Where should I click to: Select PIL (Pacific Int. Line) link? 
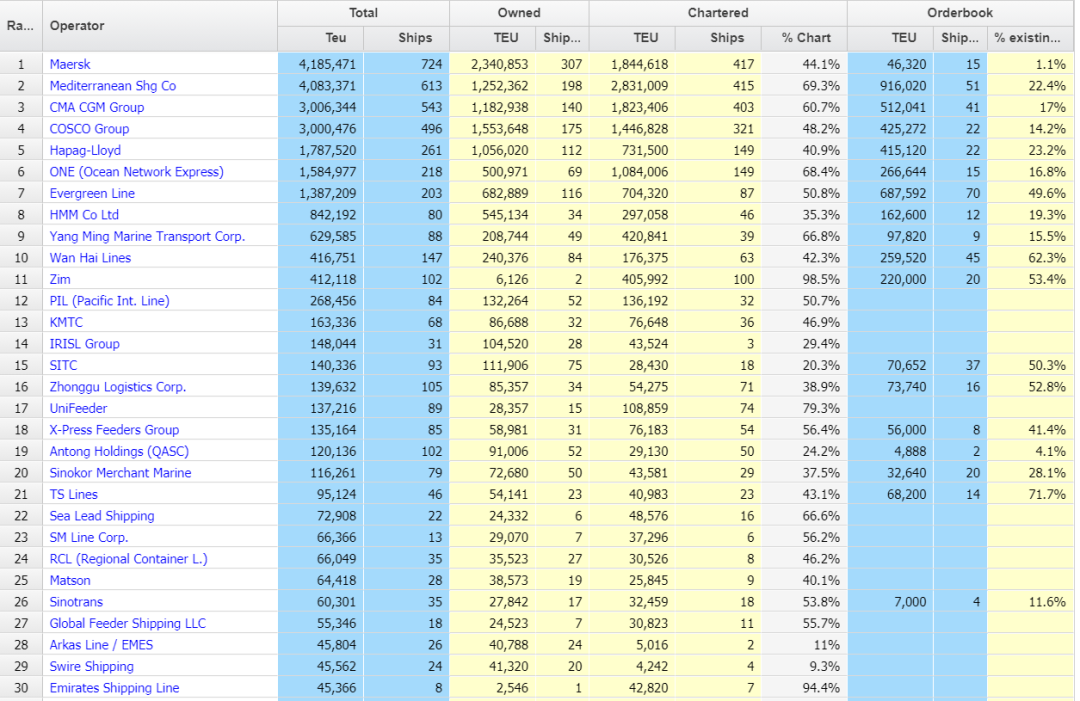click(109, 301)
